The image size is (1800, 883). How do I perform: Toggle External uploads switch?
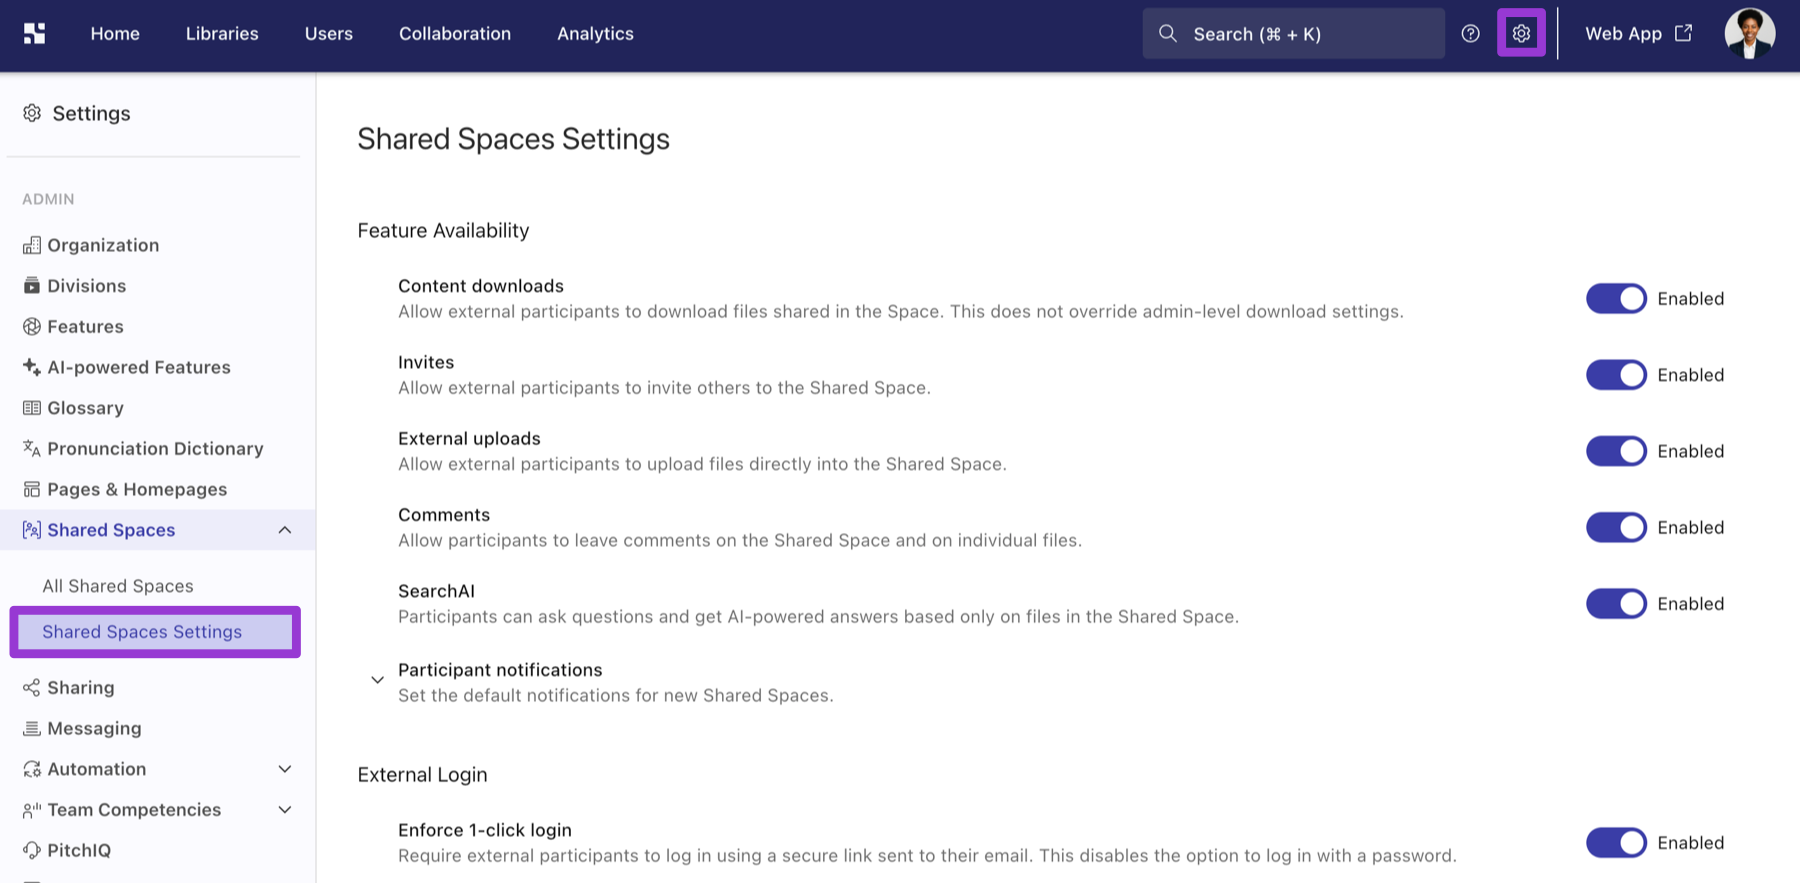[1616, 451]
